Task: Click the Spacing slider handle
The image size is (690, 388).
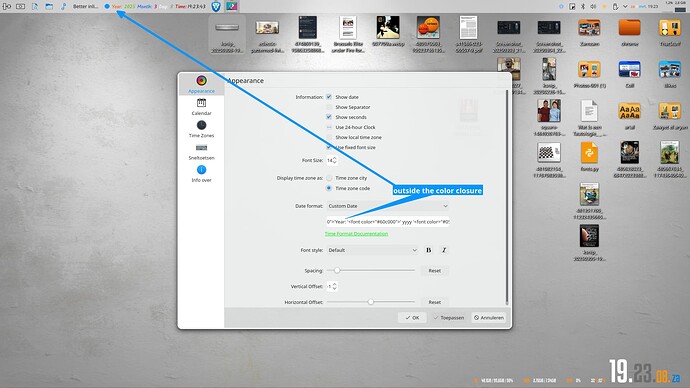Action: point(337,271)
